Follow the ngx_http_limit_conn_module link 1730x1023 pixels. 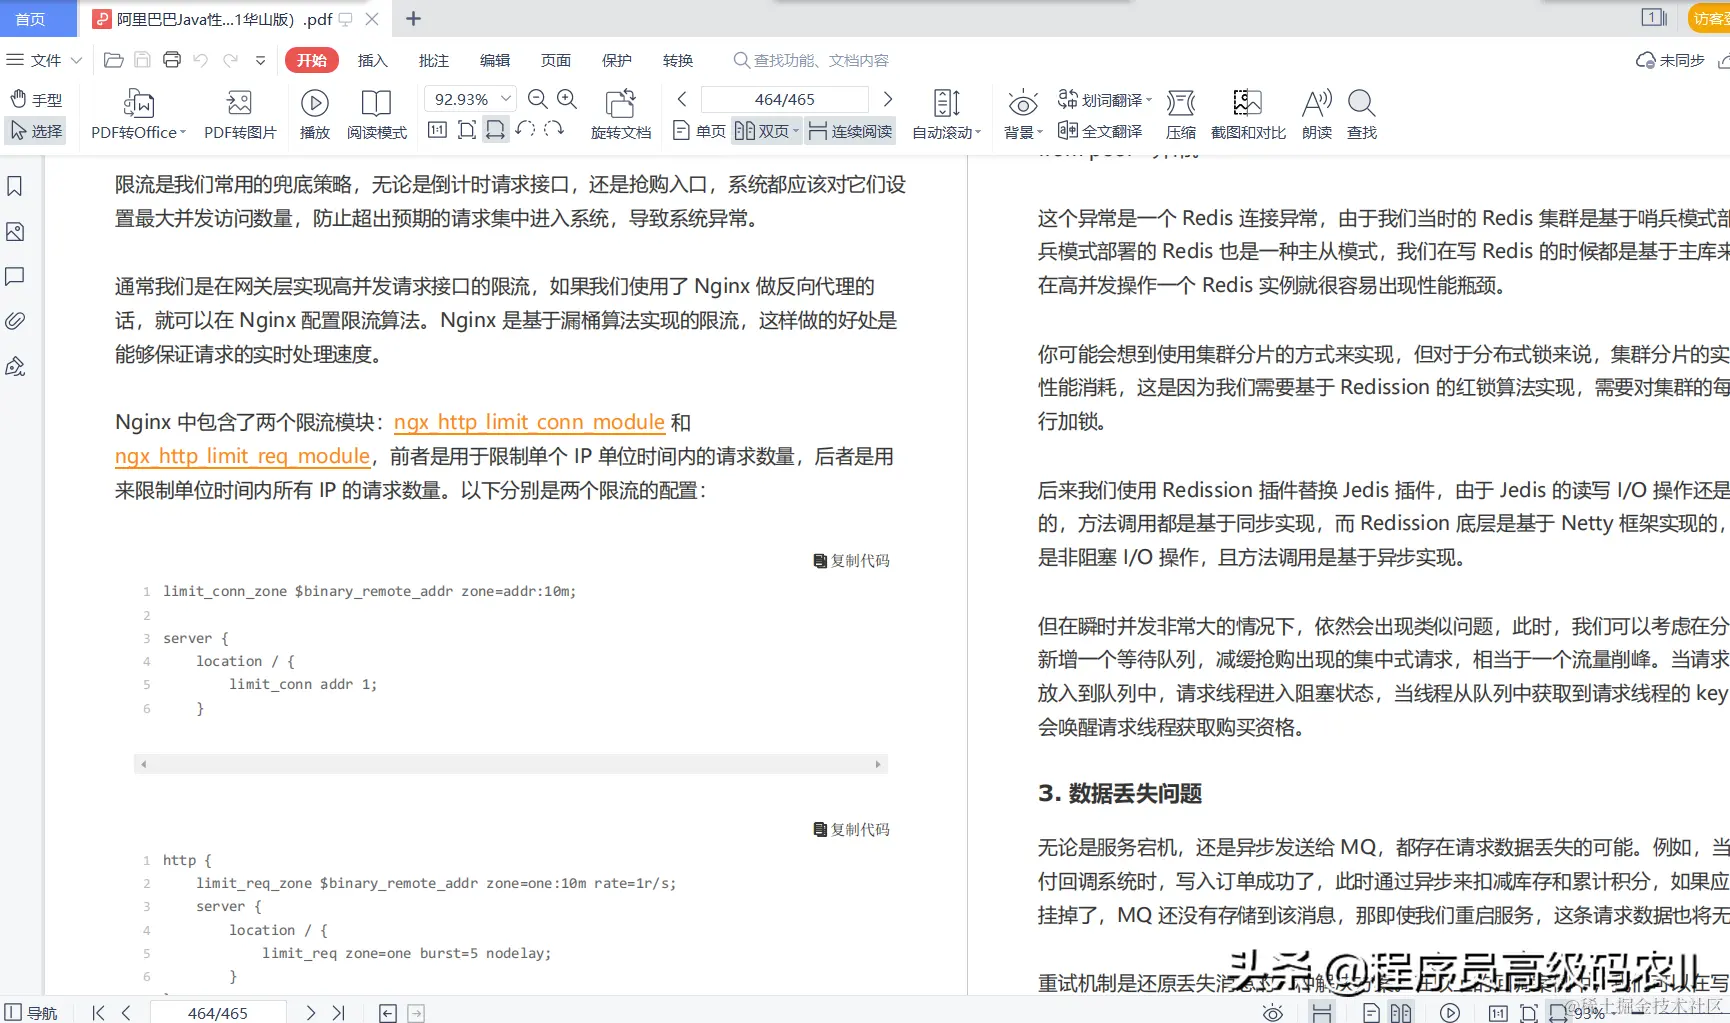click(x=529, y=422)
